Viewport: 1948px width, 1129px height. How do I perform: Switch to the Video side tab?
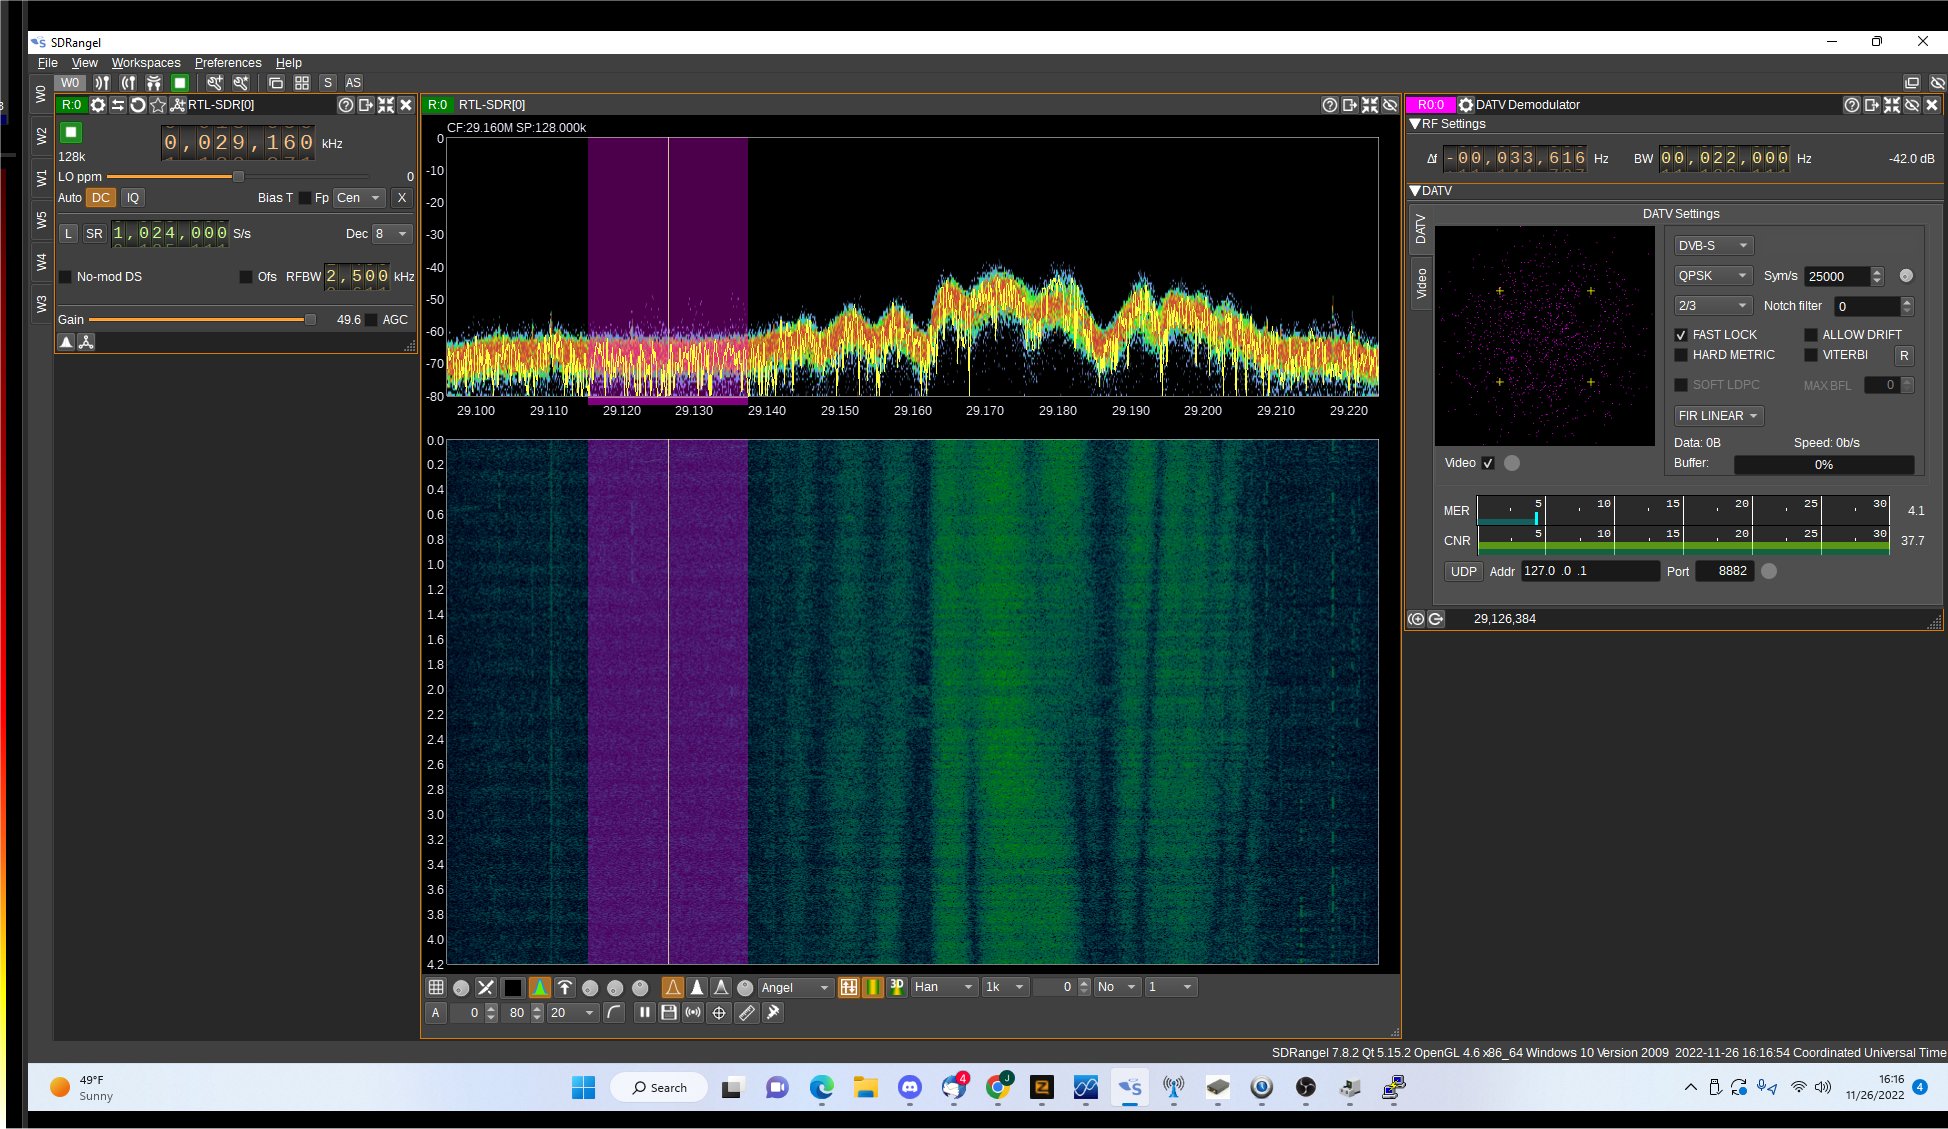tap(1421, 284)
